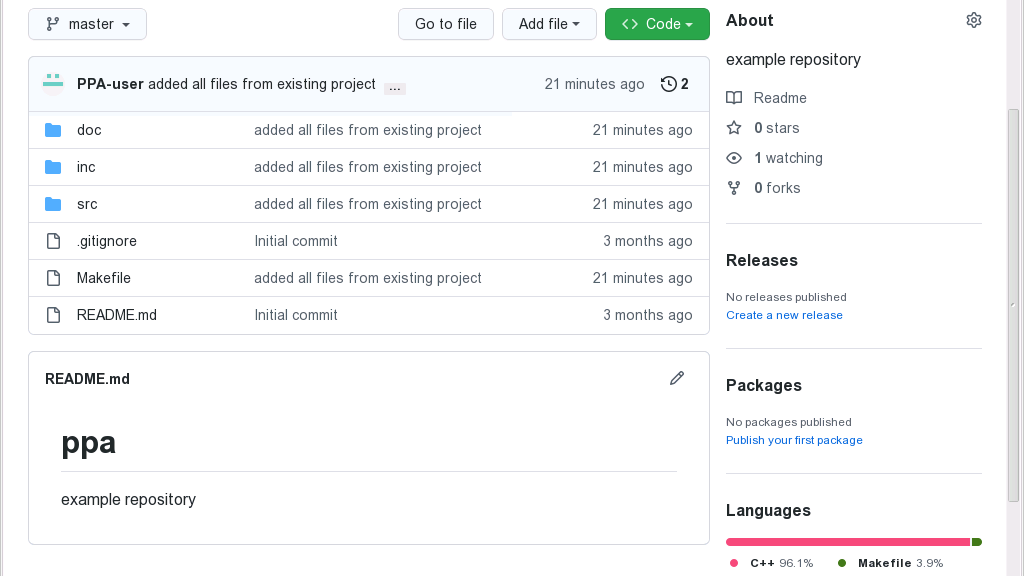
Task: Click the fork icon in About
Action: tap(734, 188)
